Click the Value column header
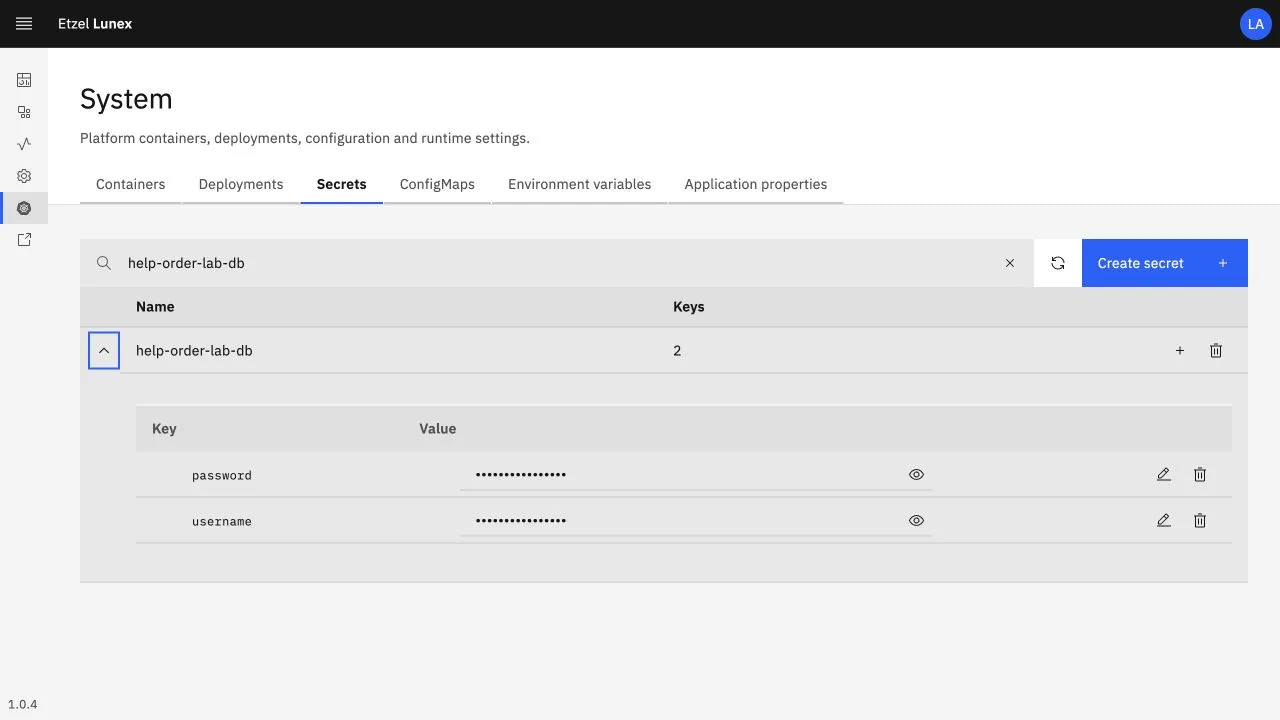 (438, 429)
